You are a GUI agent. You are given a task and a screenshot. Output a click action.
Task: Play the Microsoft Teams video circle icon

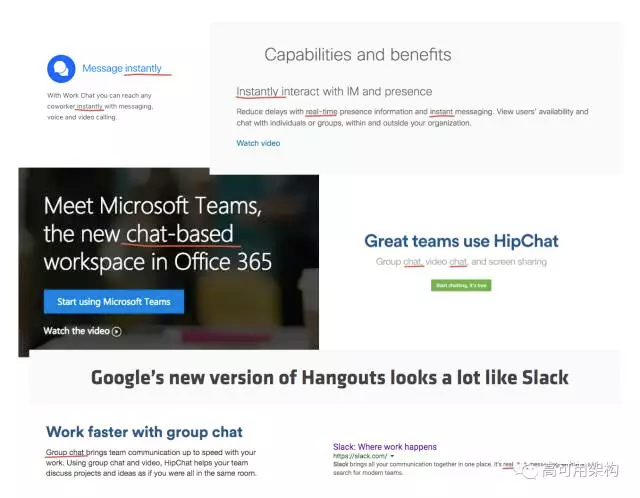tap(117, 331)
